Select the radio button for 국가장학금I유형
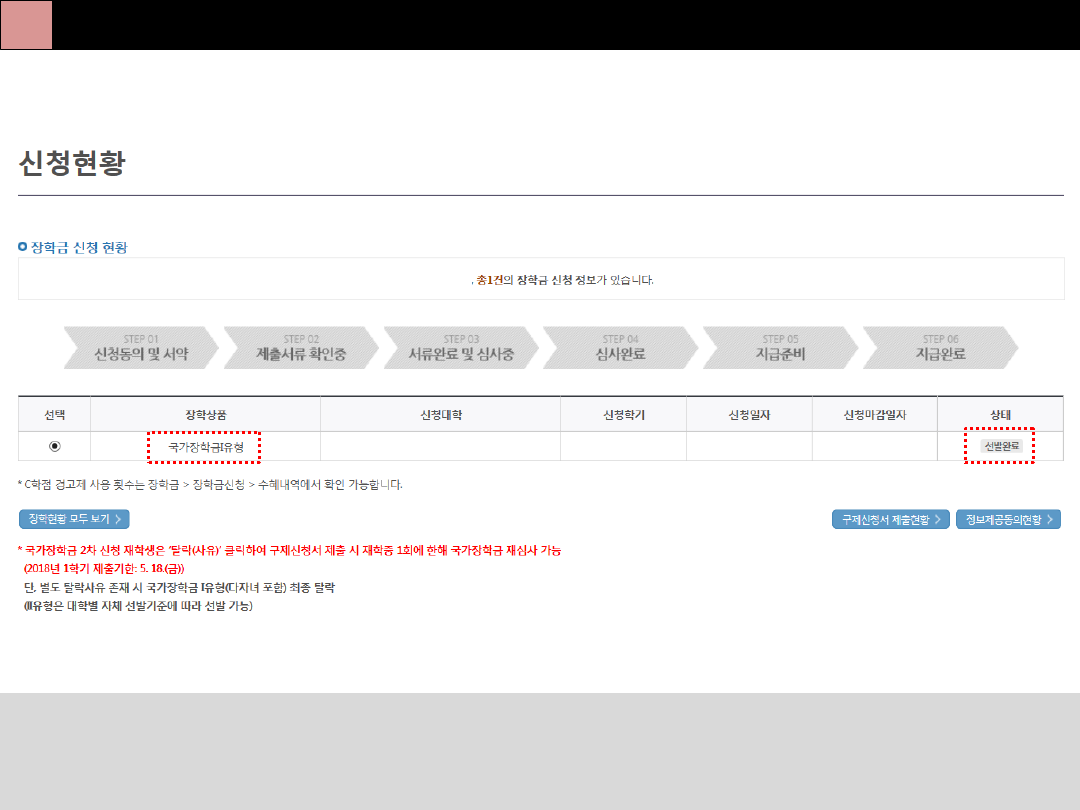 click(54, 446)
